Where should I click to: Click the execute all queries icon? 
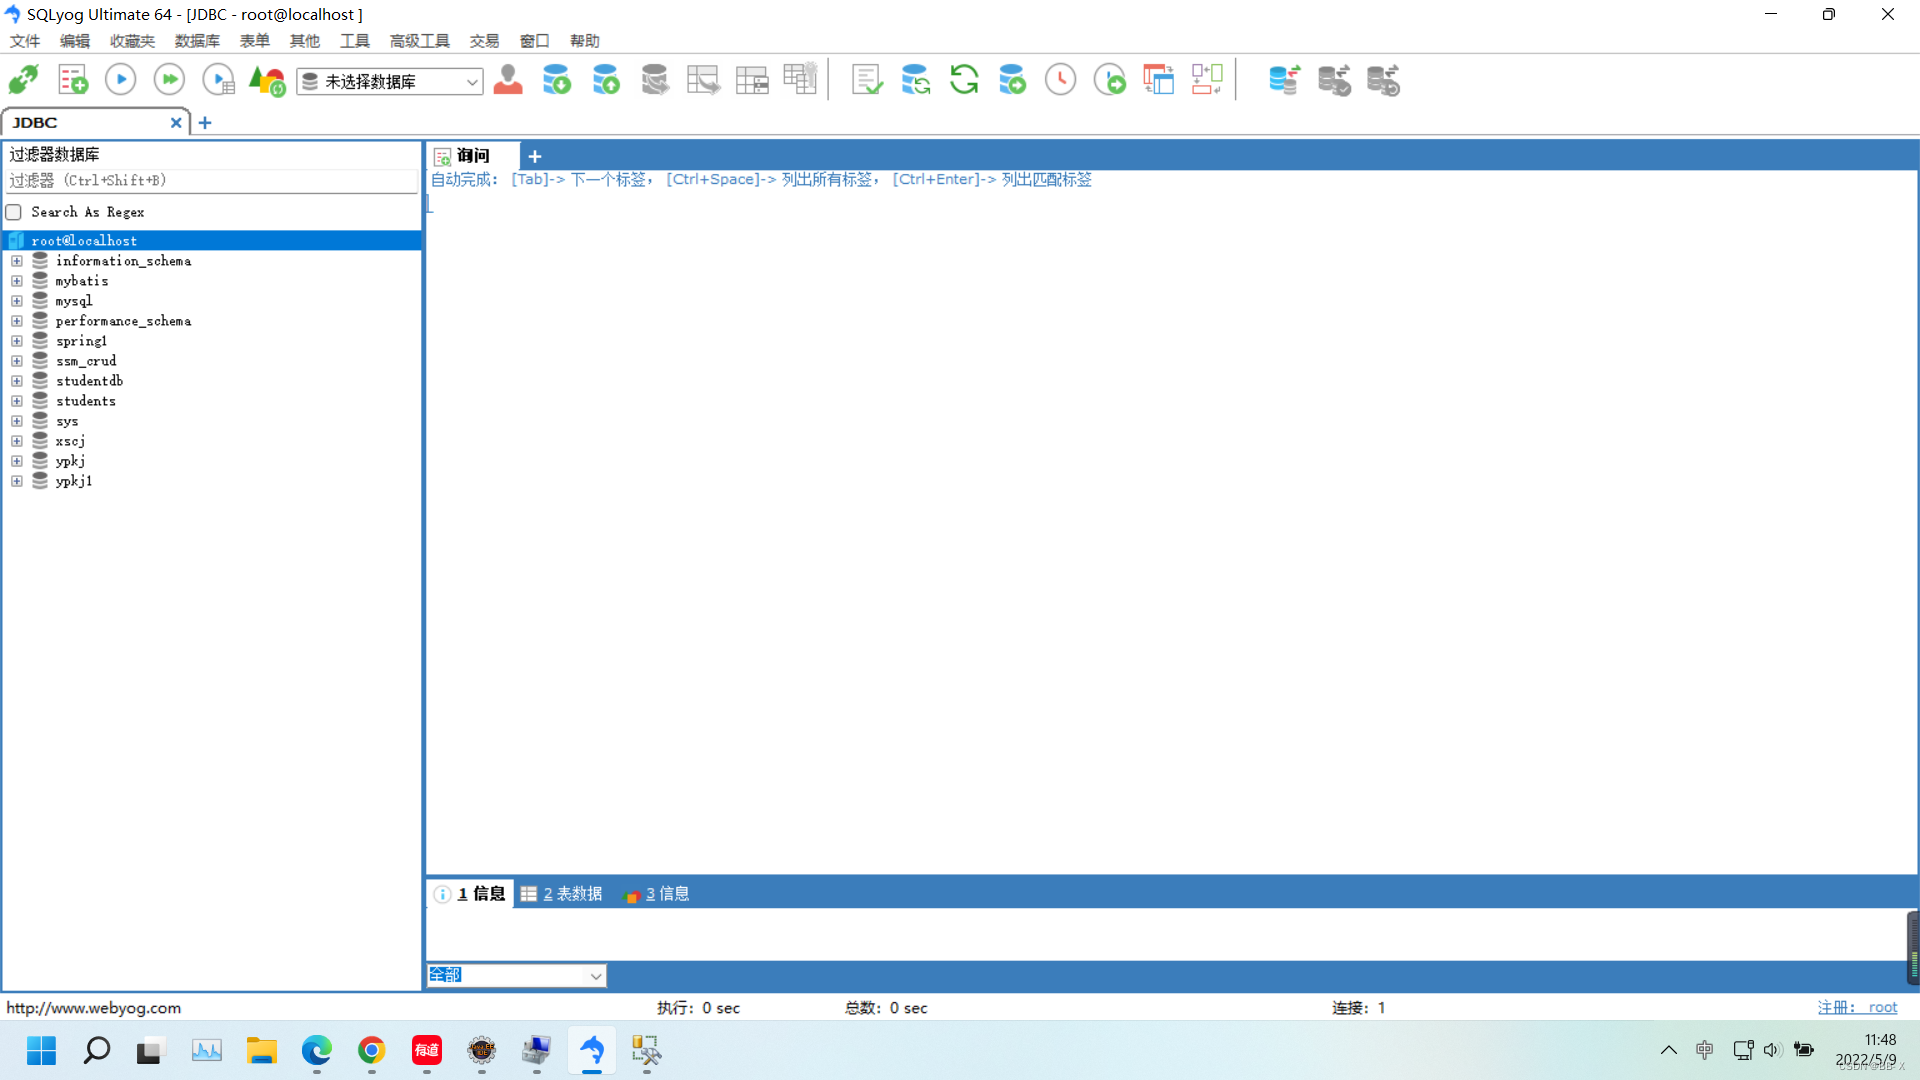[x=168, y=79]
